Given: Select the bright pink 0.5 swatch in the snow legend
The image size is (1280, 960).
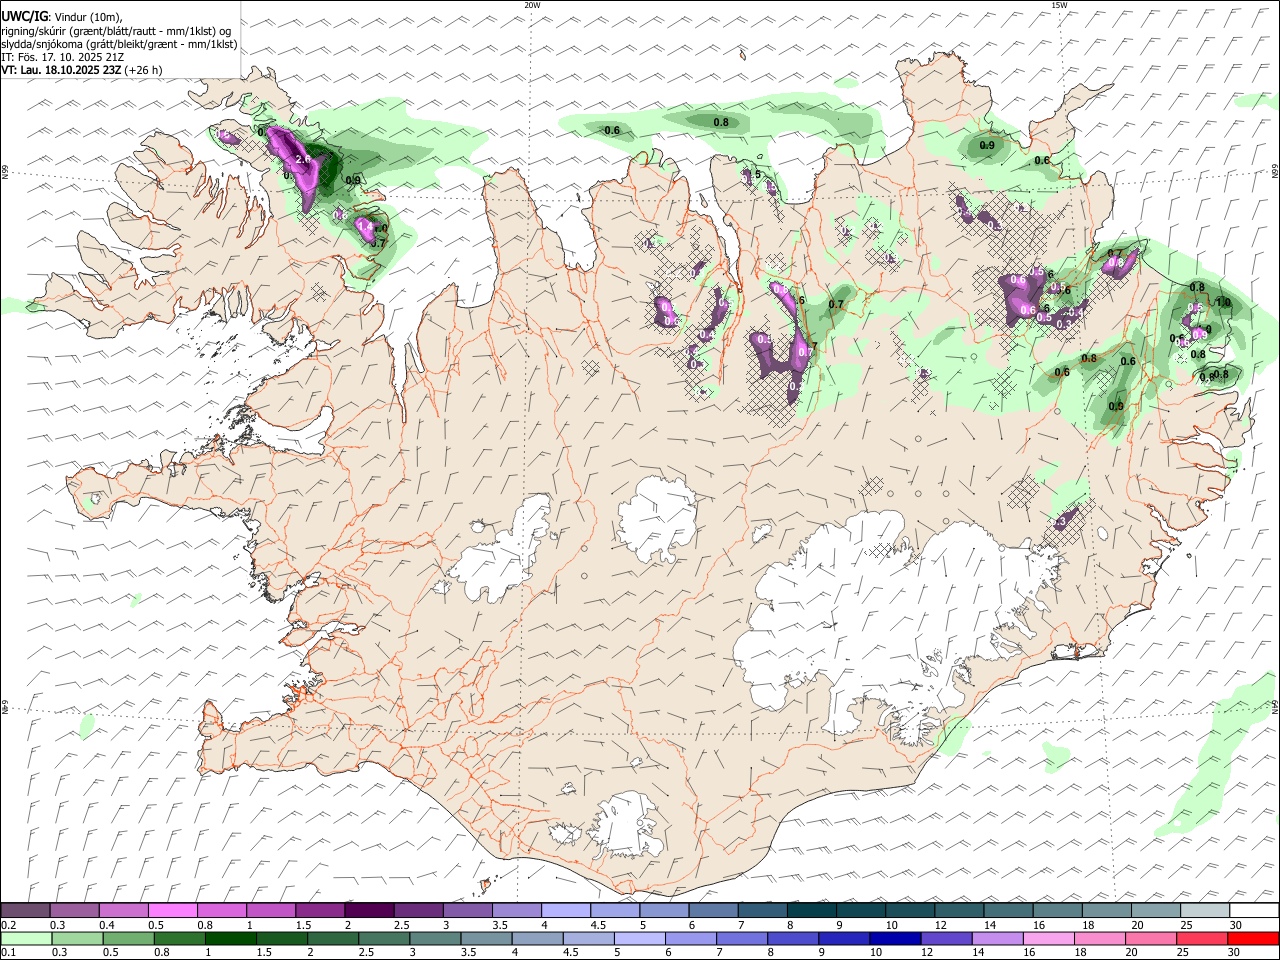Looking at the screenshot, I should pyautogui.click(x=172, y=910).
